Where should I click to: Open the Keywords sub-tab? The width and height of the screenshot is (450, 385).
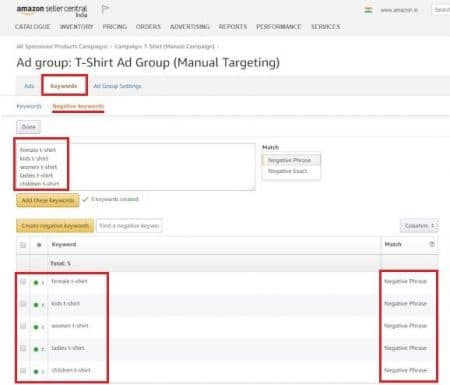29,106
